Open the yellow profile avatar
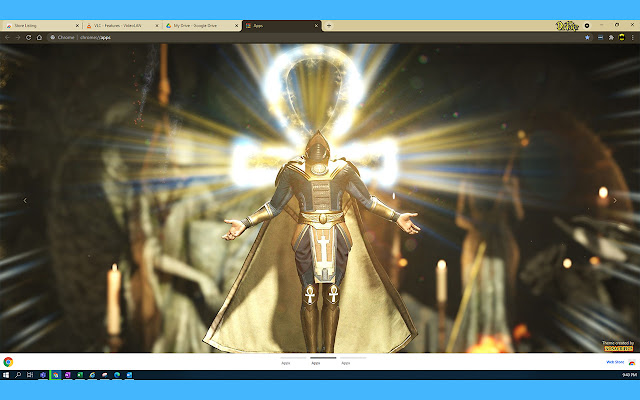Screen dimensions: 640x400 pyautogui.click(x=622, y=37)
